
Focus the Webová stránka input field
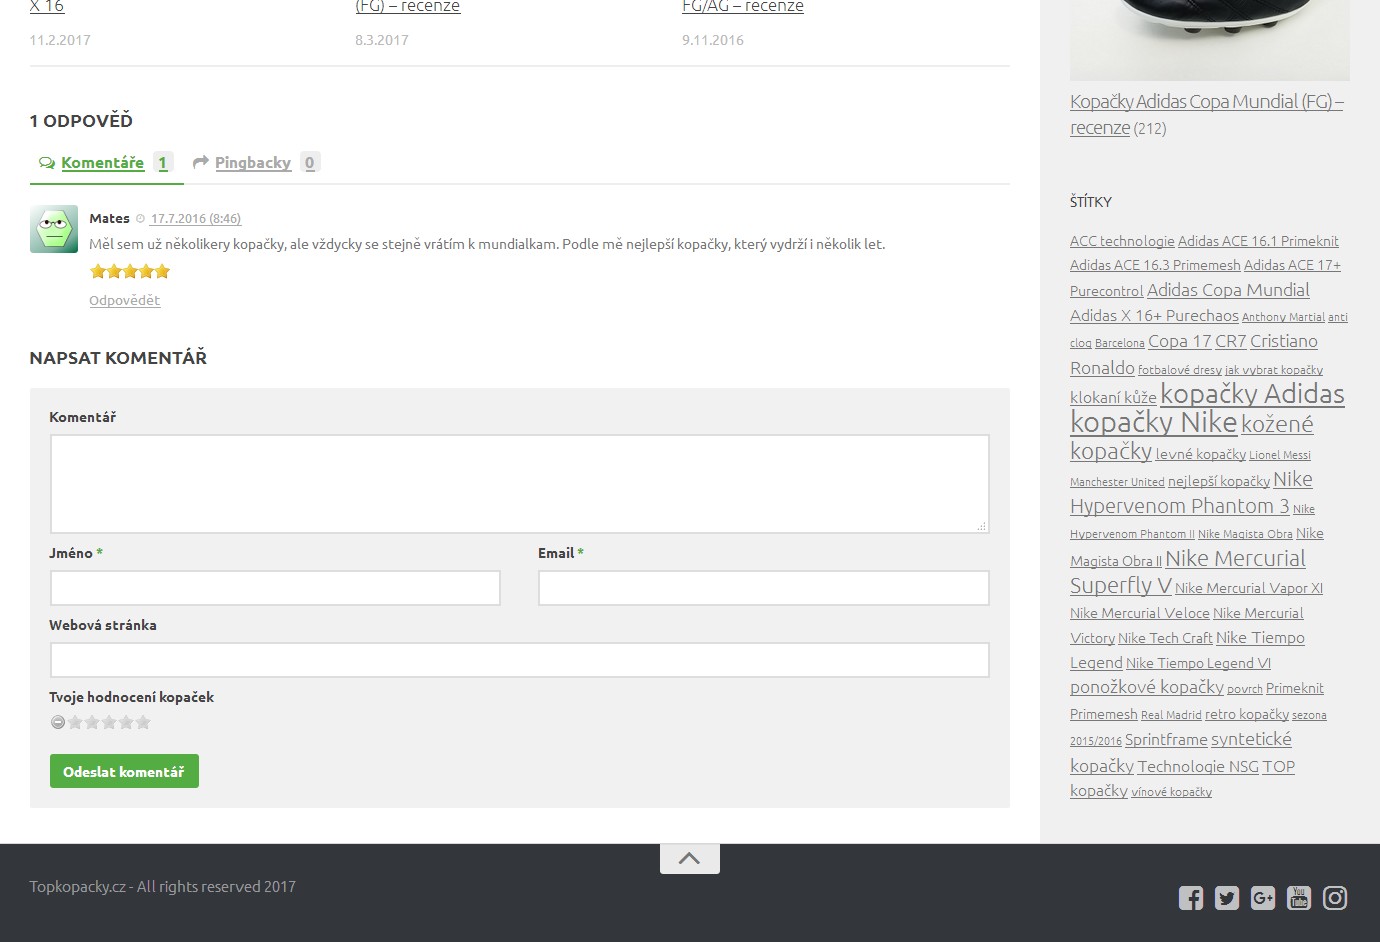click(520, 660)
